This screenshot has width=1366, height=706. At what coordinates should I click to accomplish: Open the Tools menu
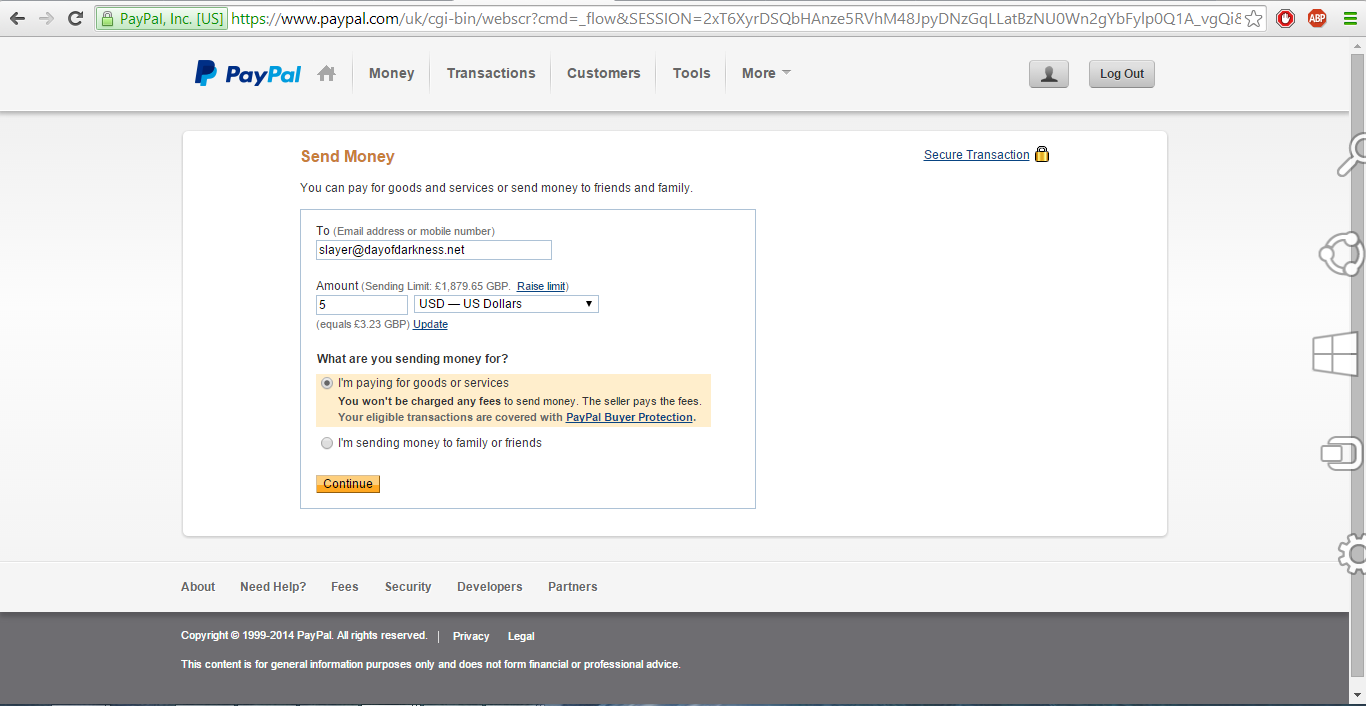pyautogui.click(x=691, y=73)
